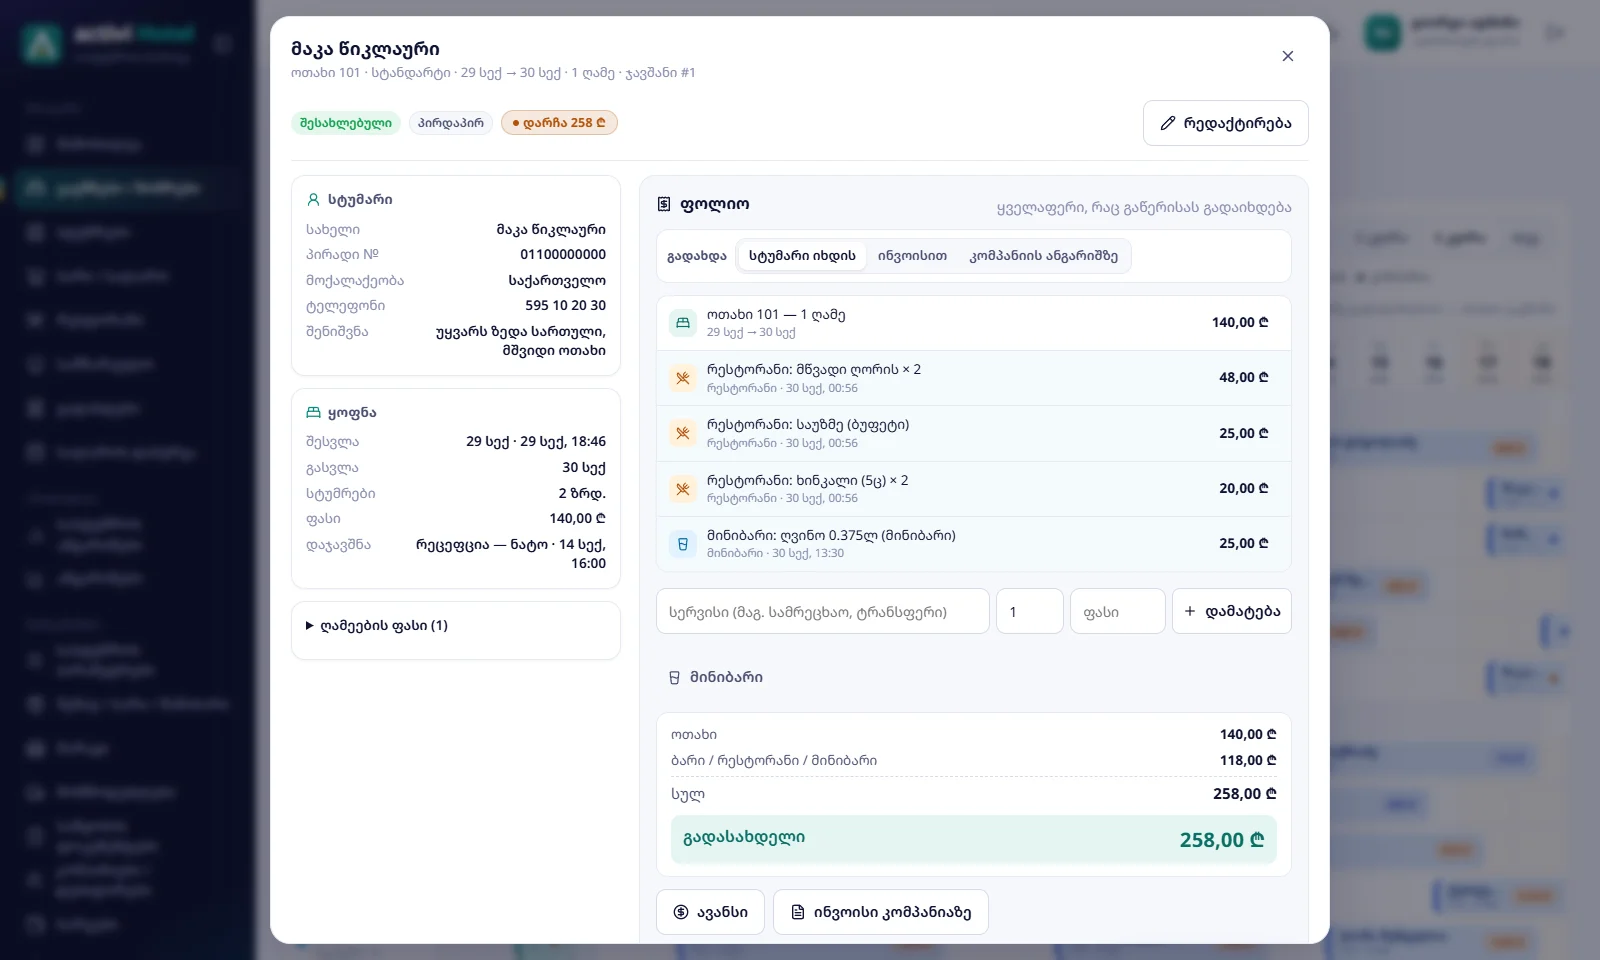Click the restaurant icon for ხინკალი (5ც) row

pos(683,489)
